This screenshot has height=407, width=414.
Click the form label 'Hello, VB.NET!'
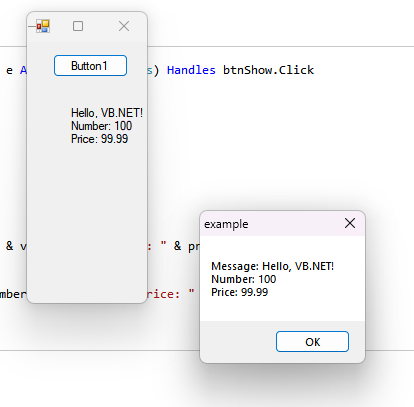[x=107, y=113]
